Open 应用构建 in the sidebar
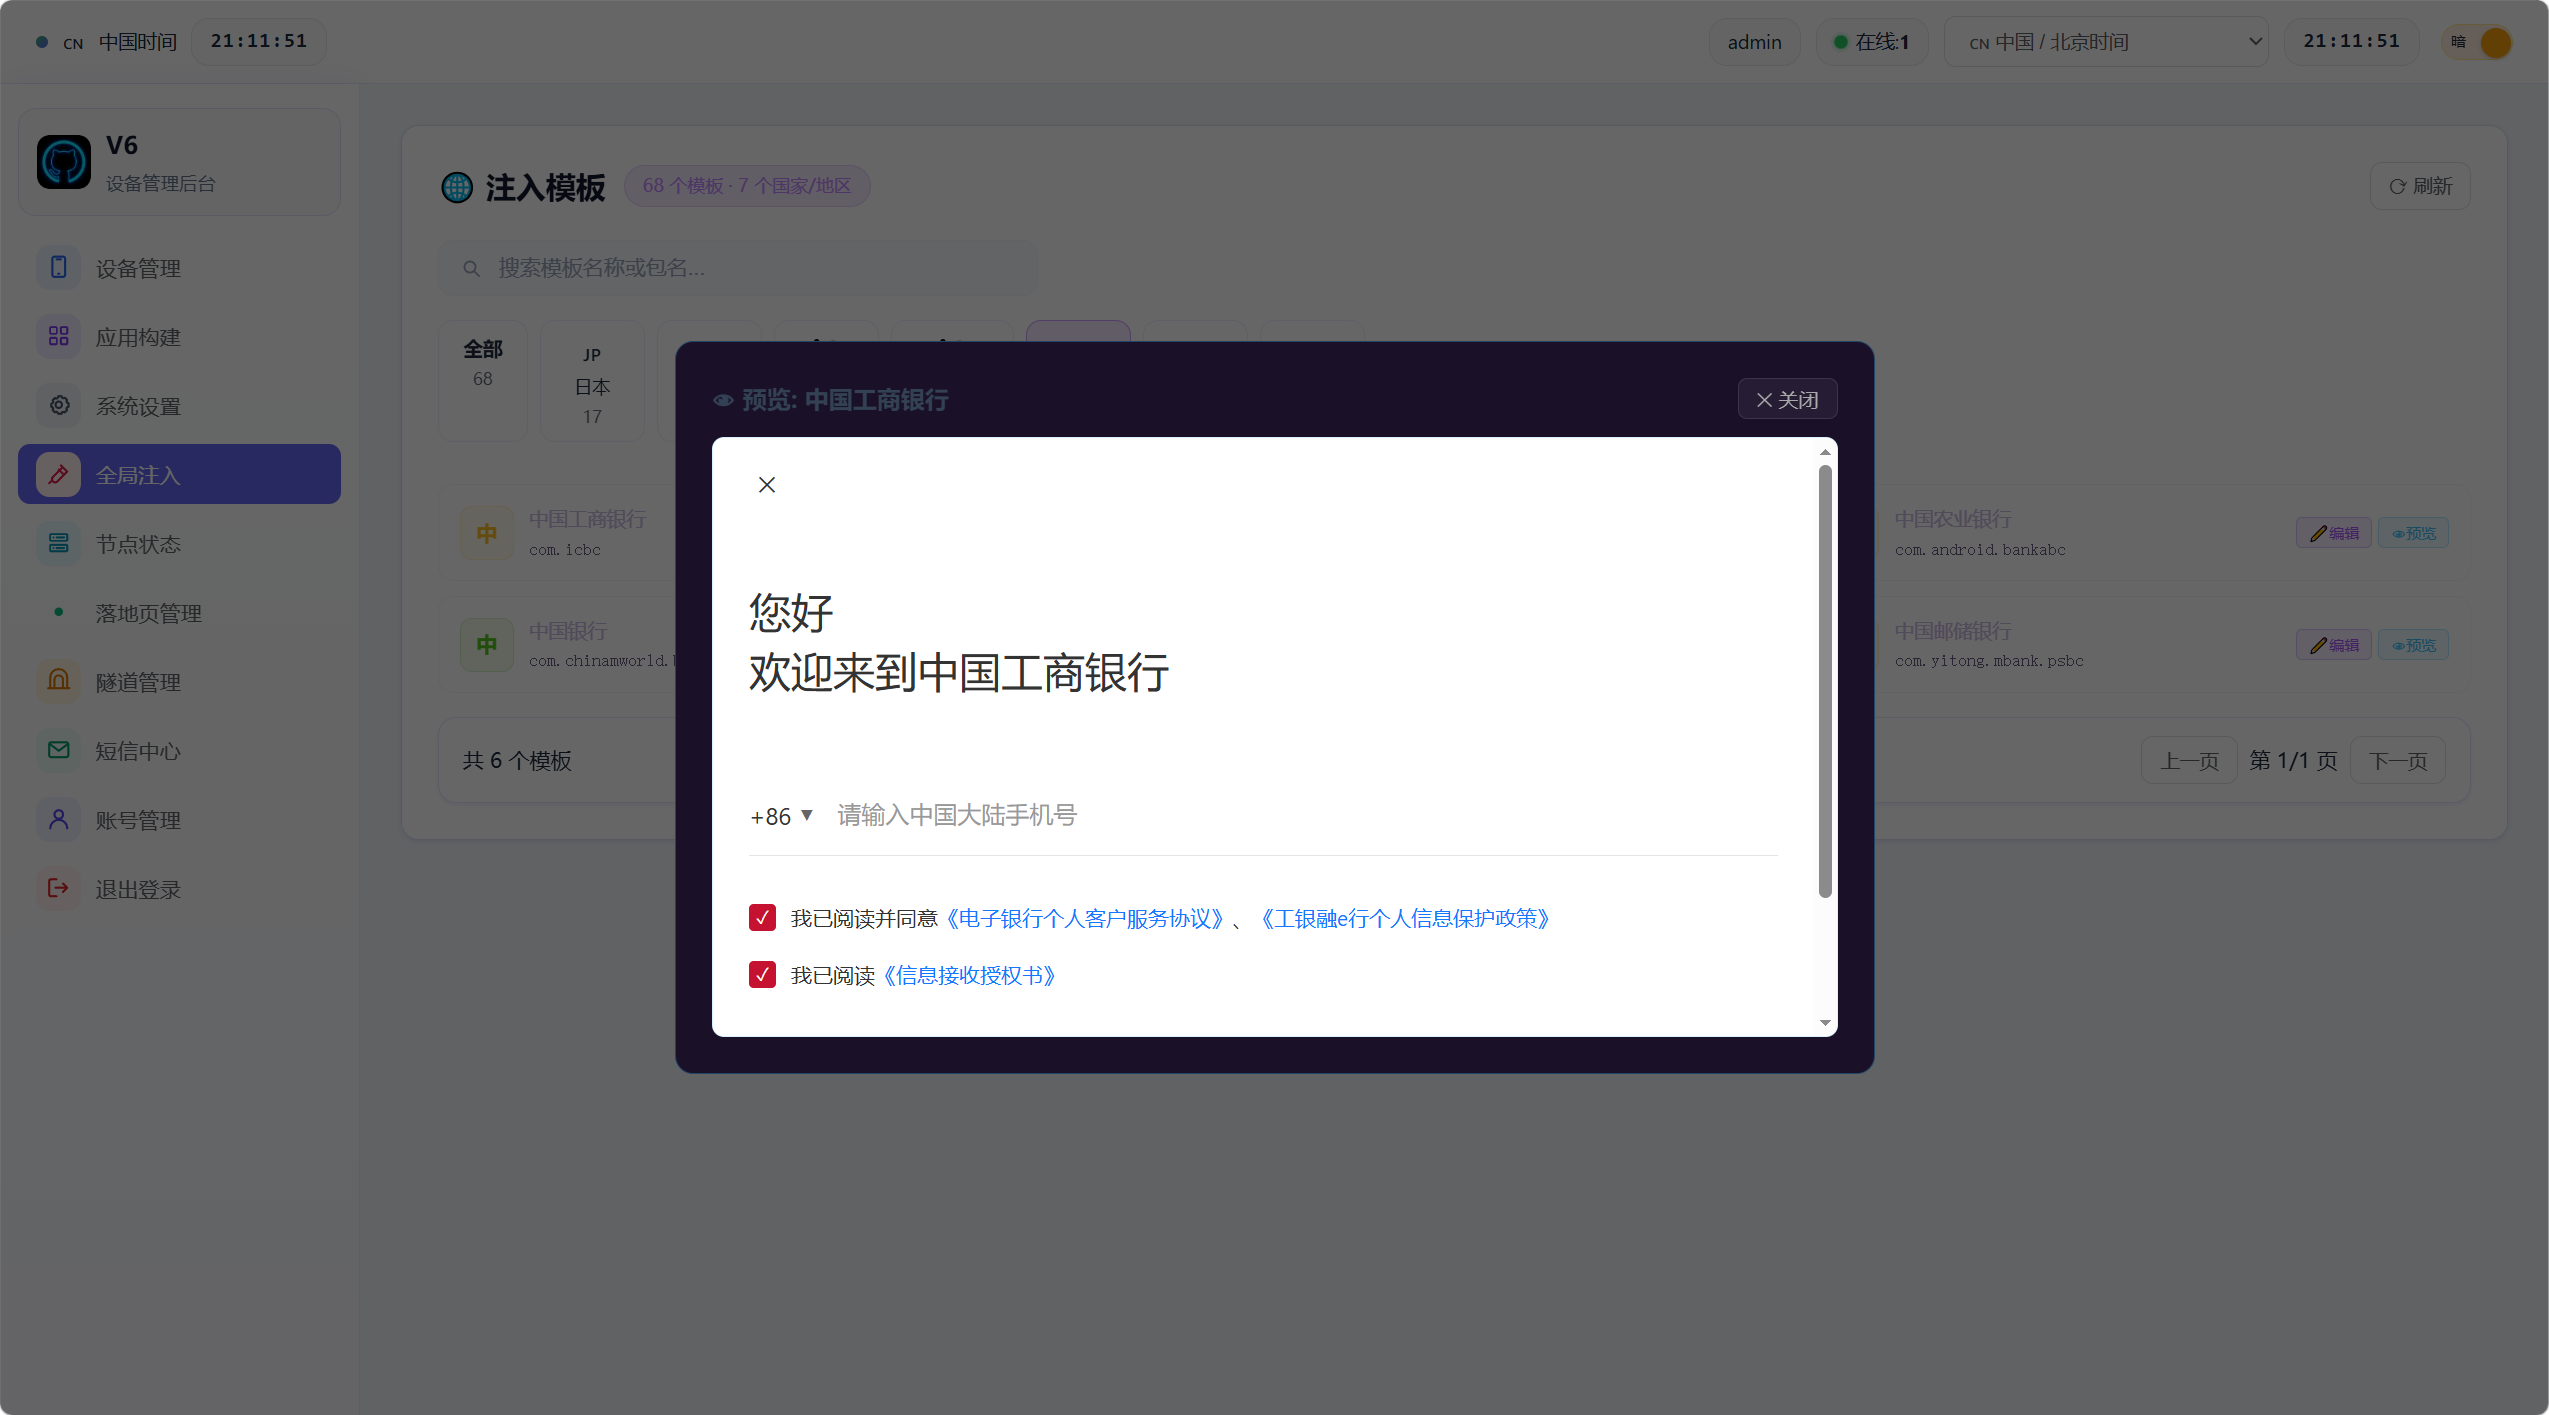Image resolution: width=2549 pixels, height=1415 pixels. click(179, 337)
